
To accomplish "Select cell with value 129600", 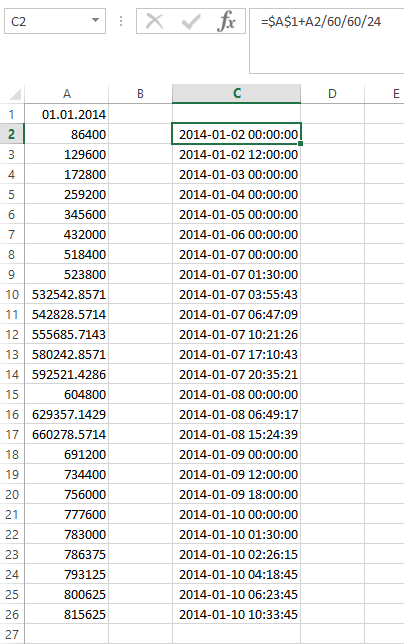I will (67, 154).
